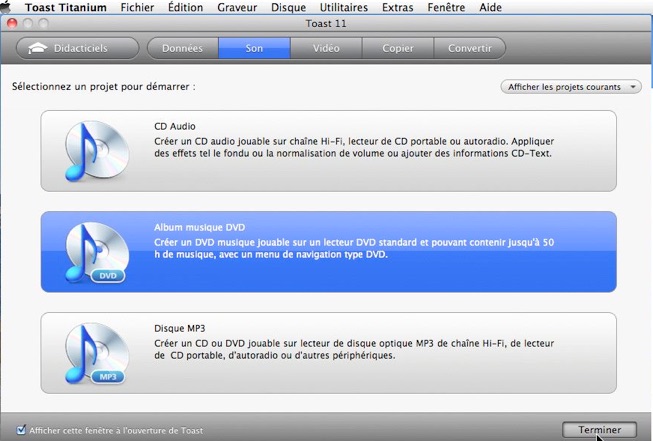
Task: Open the Édition menu
Action: [x=185, y=7]
